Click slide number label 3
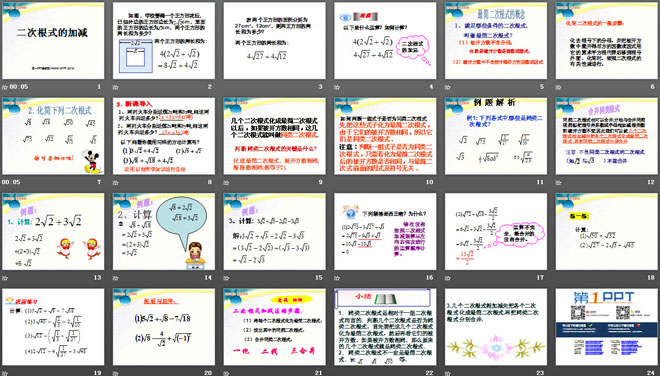 click(320, 87)
